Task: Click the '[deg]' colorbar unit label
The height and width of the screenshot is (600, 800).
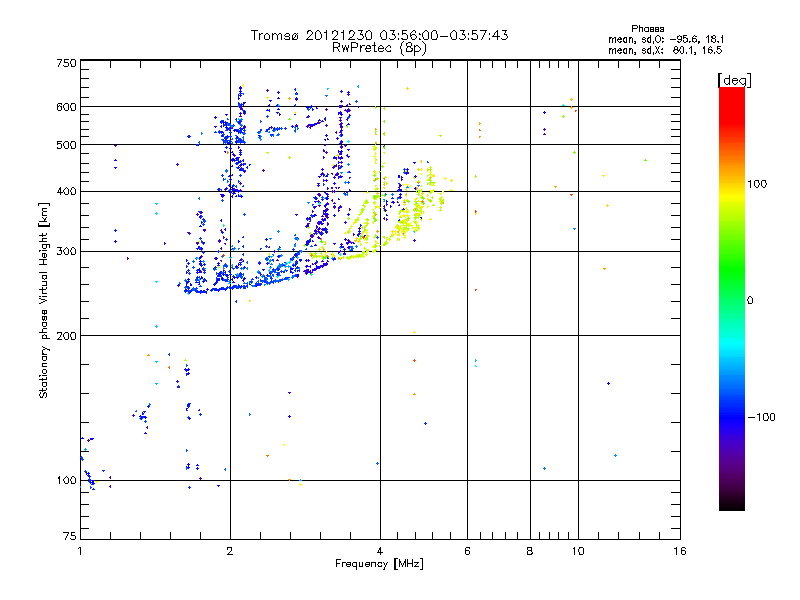Action: 734,80
